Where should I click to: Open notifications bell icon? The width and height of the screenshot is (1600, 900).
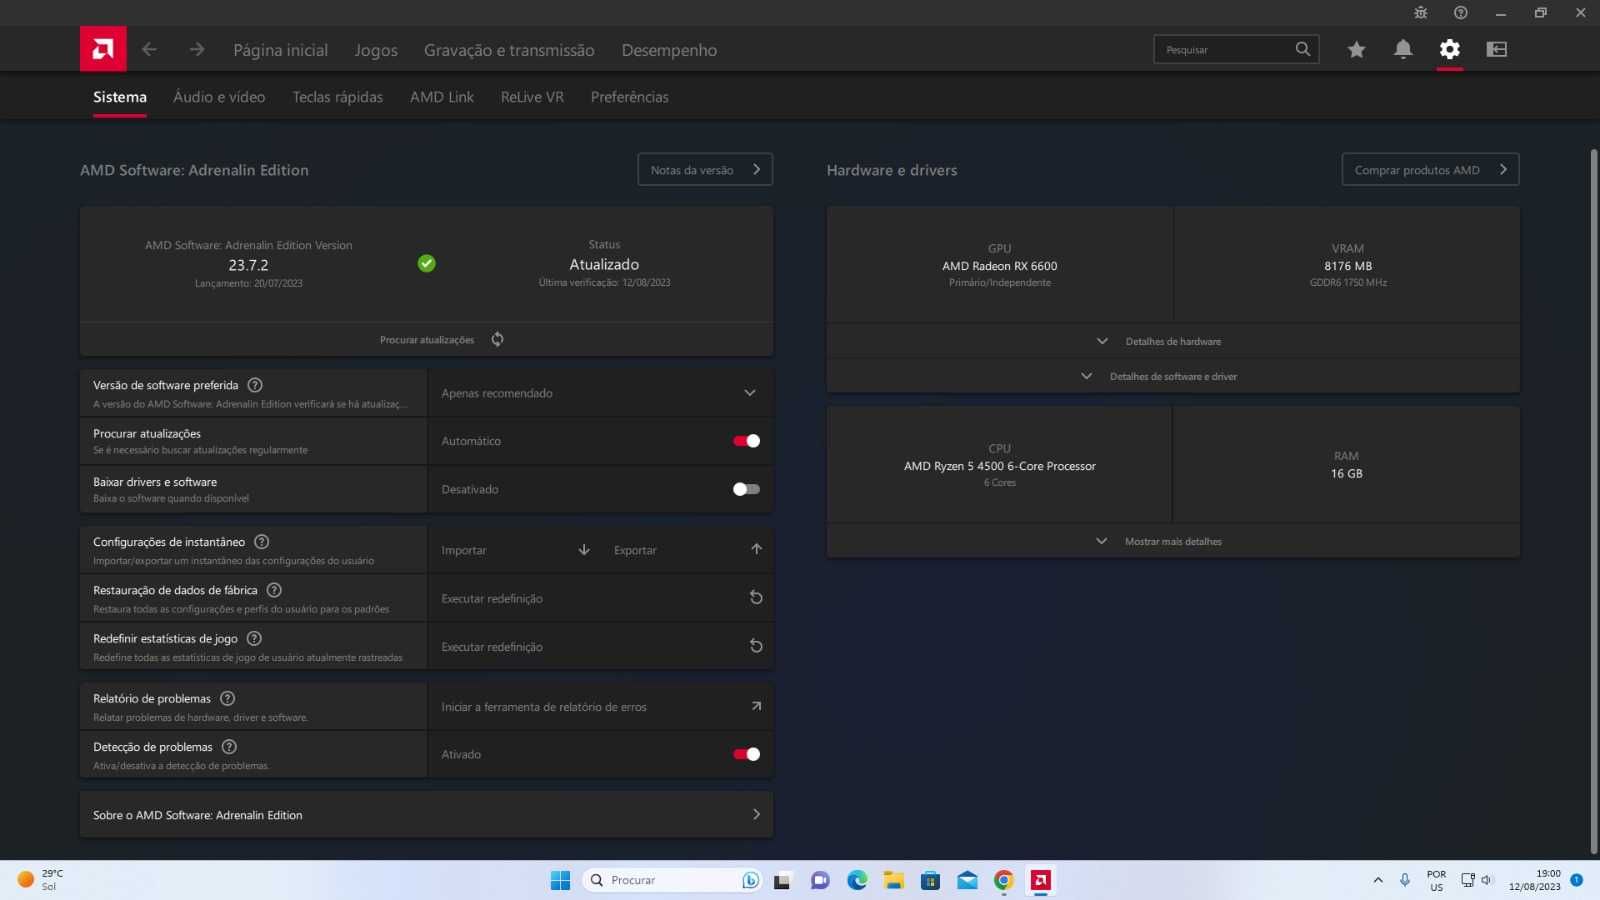[x=1403, y=49]
